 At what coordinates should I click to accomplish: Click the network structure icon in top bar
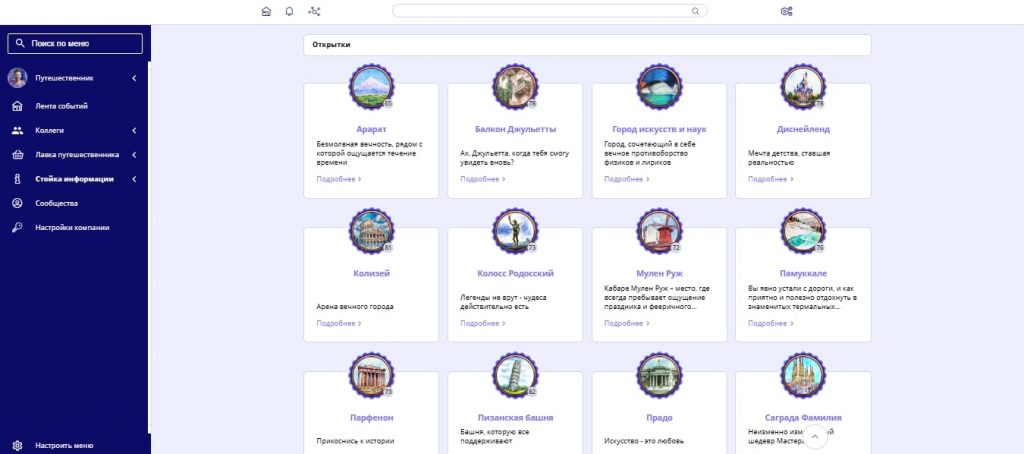pos(315,12)
